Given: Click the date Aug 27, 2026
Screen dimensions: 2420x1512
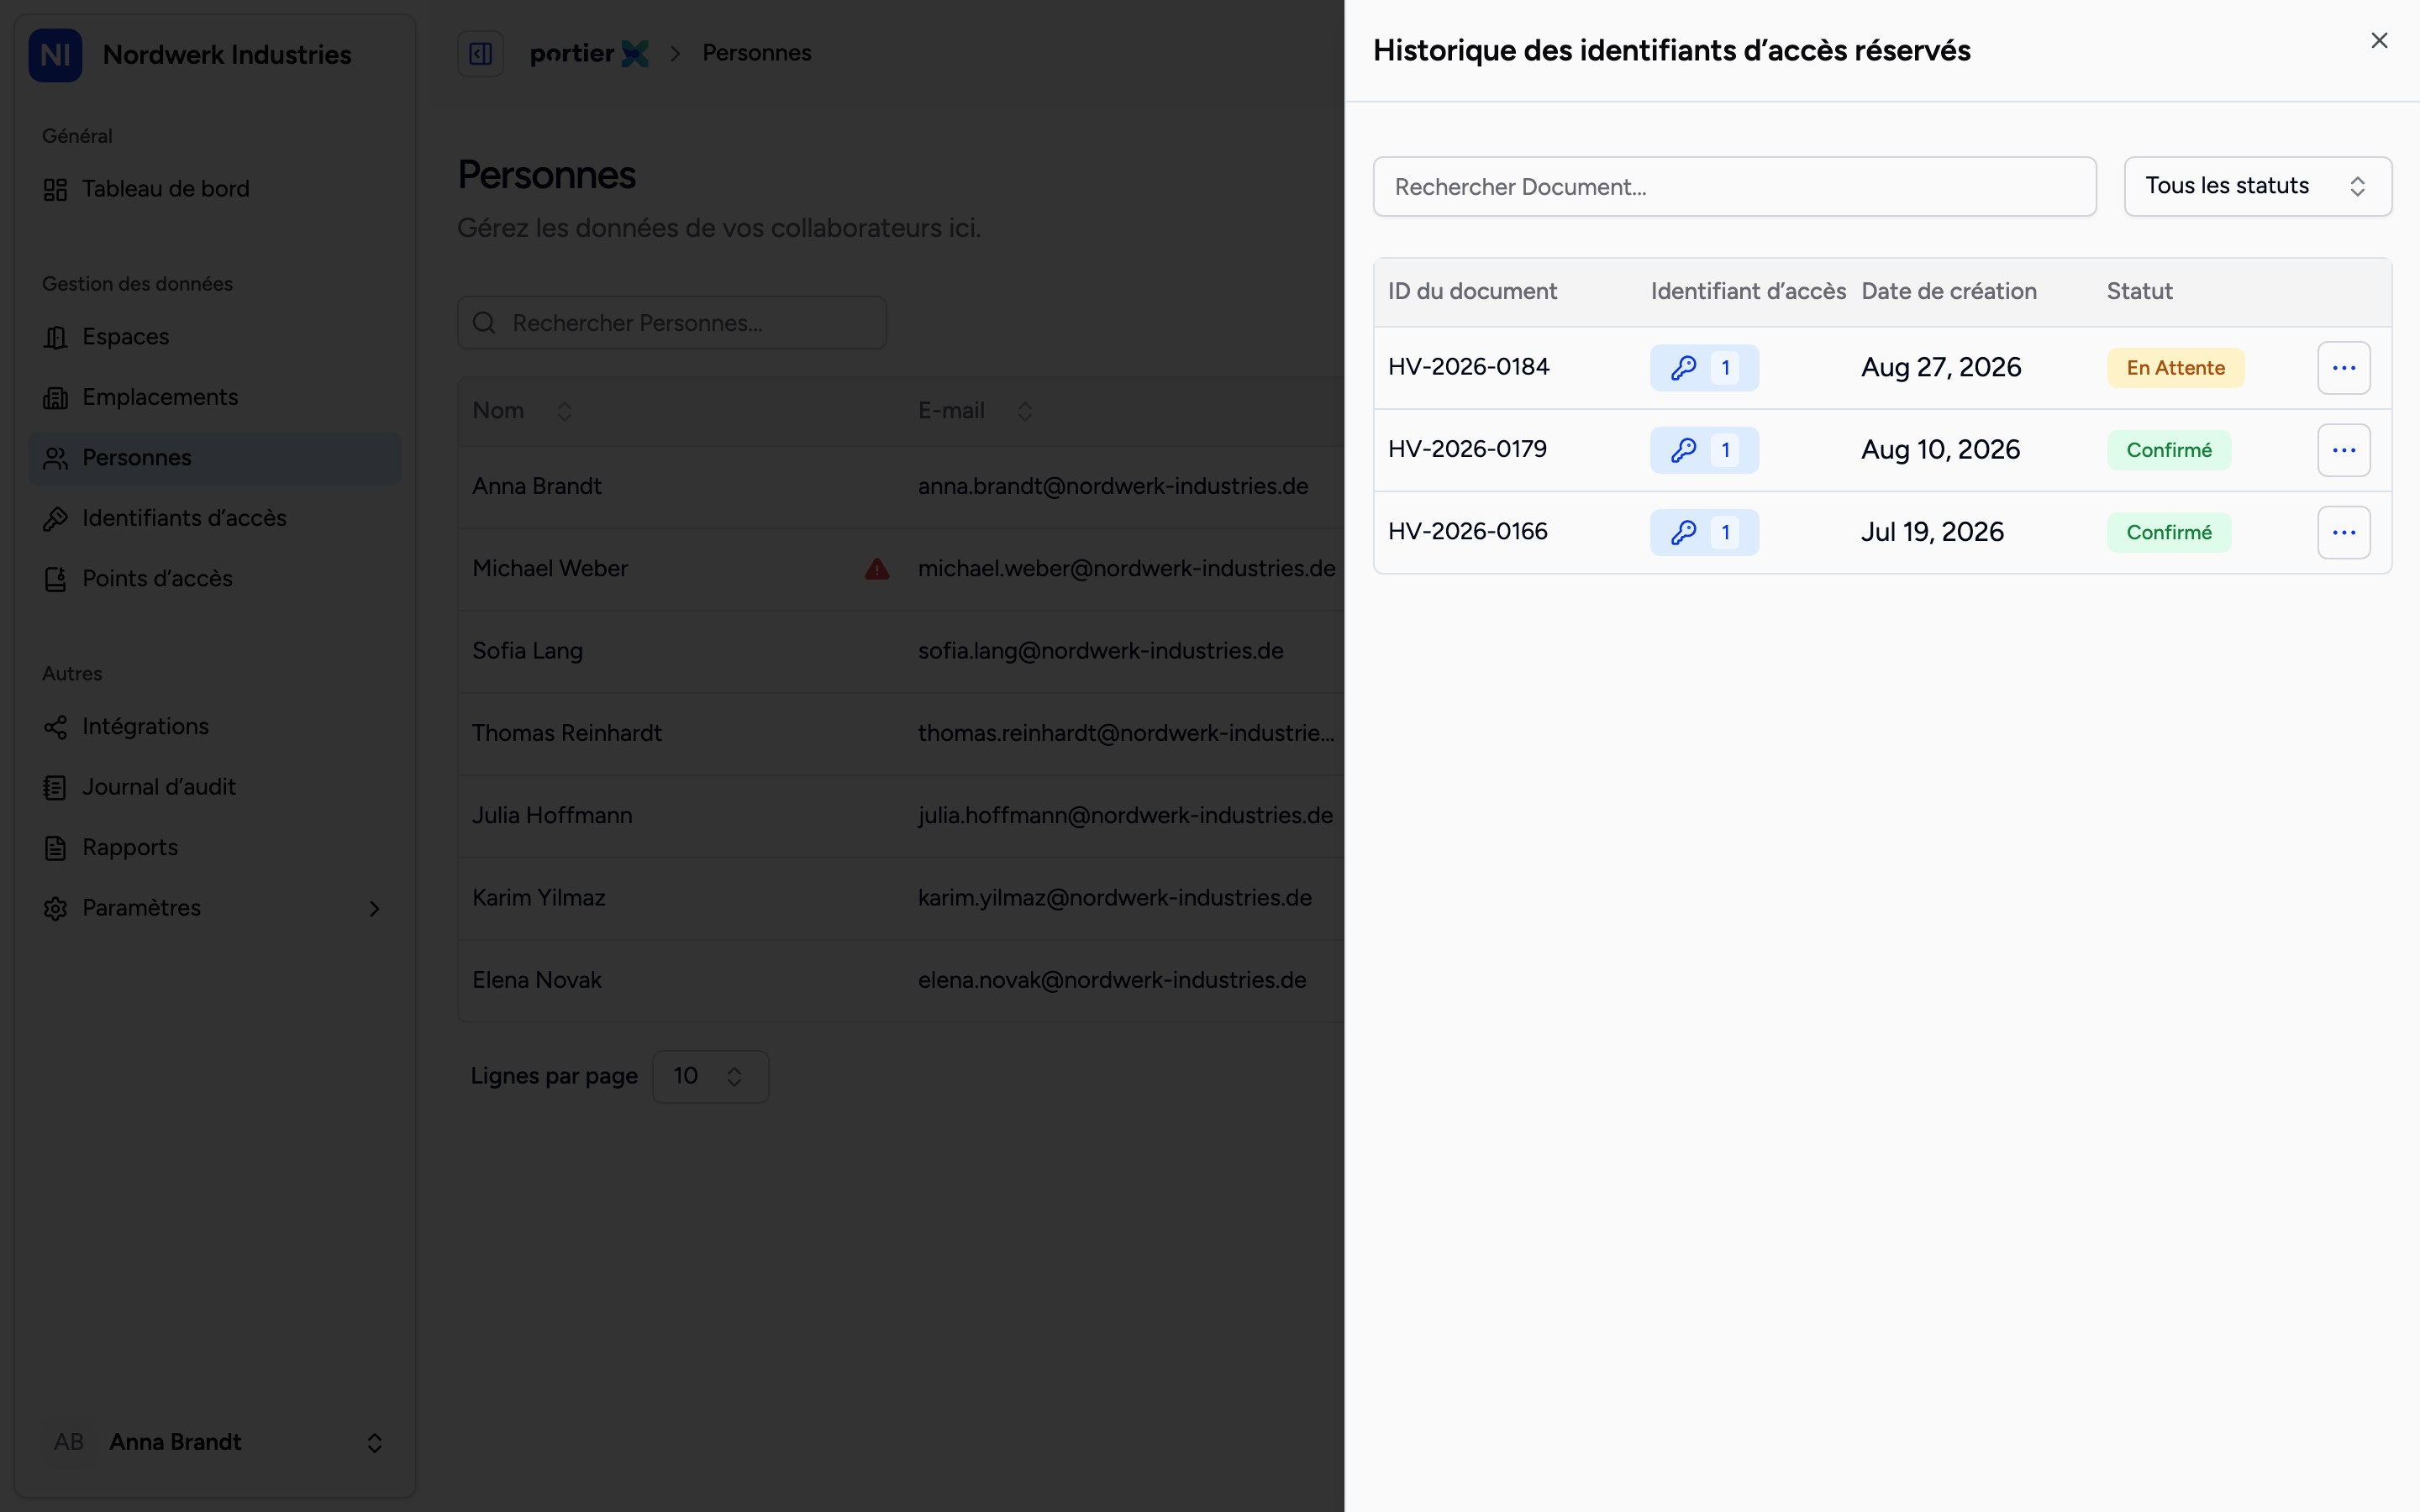Looking at the screenshot, I should (x=1941, y=368).
